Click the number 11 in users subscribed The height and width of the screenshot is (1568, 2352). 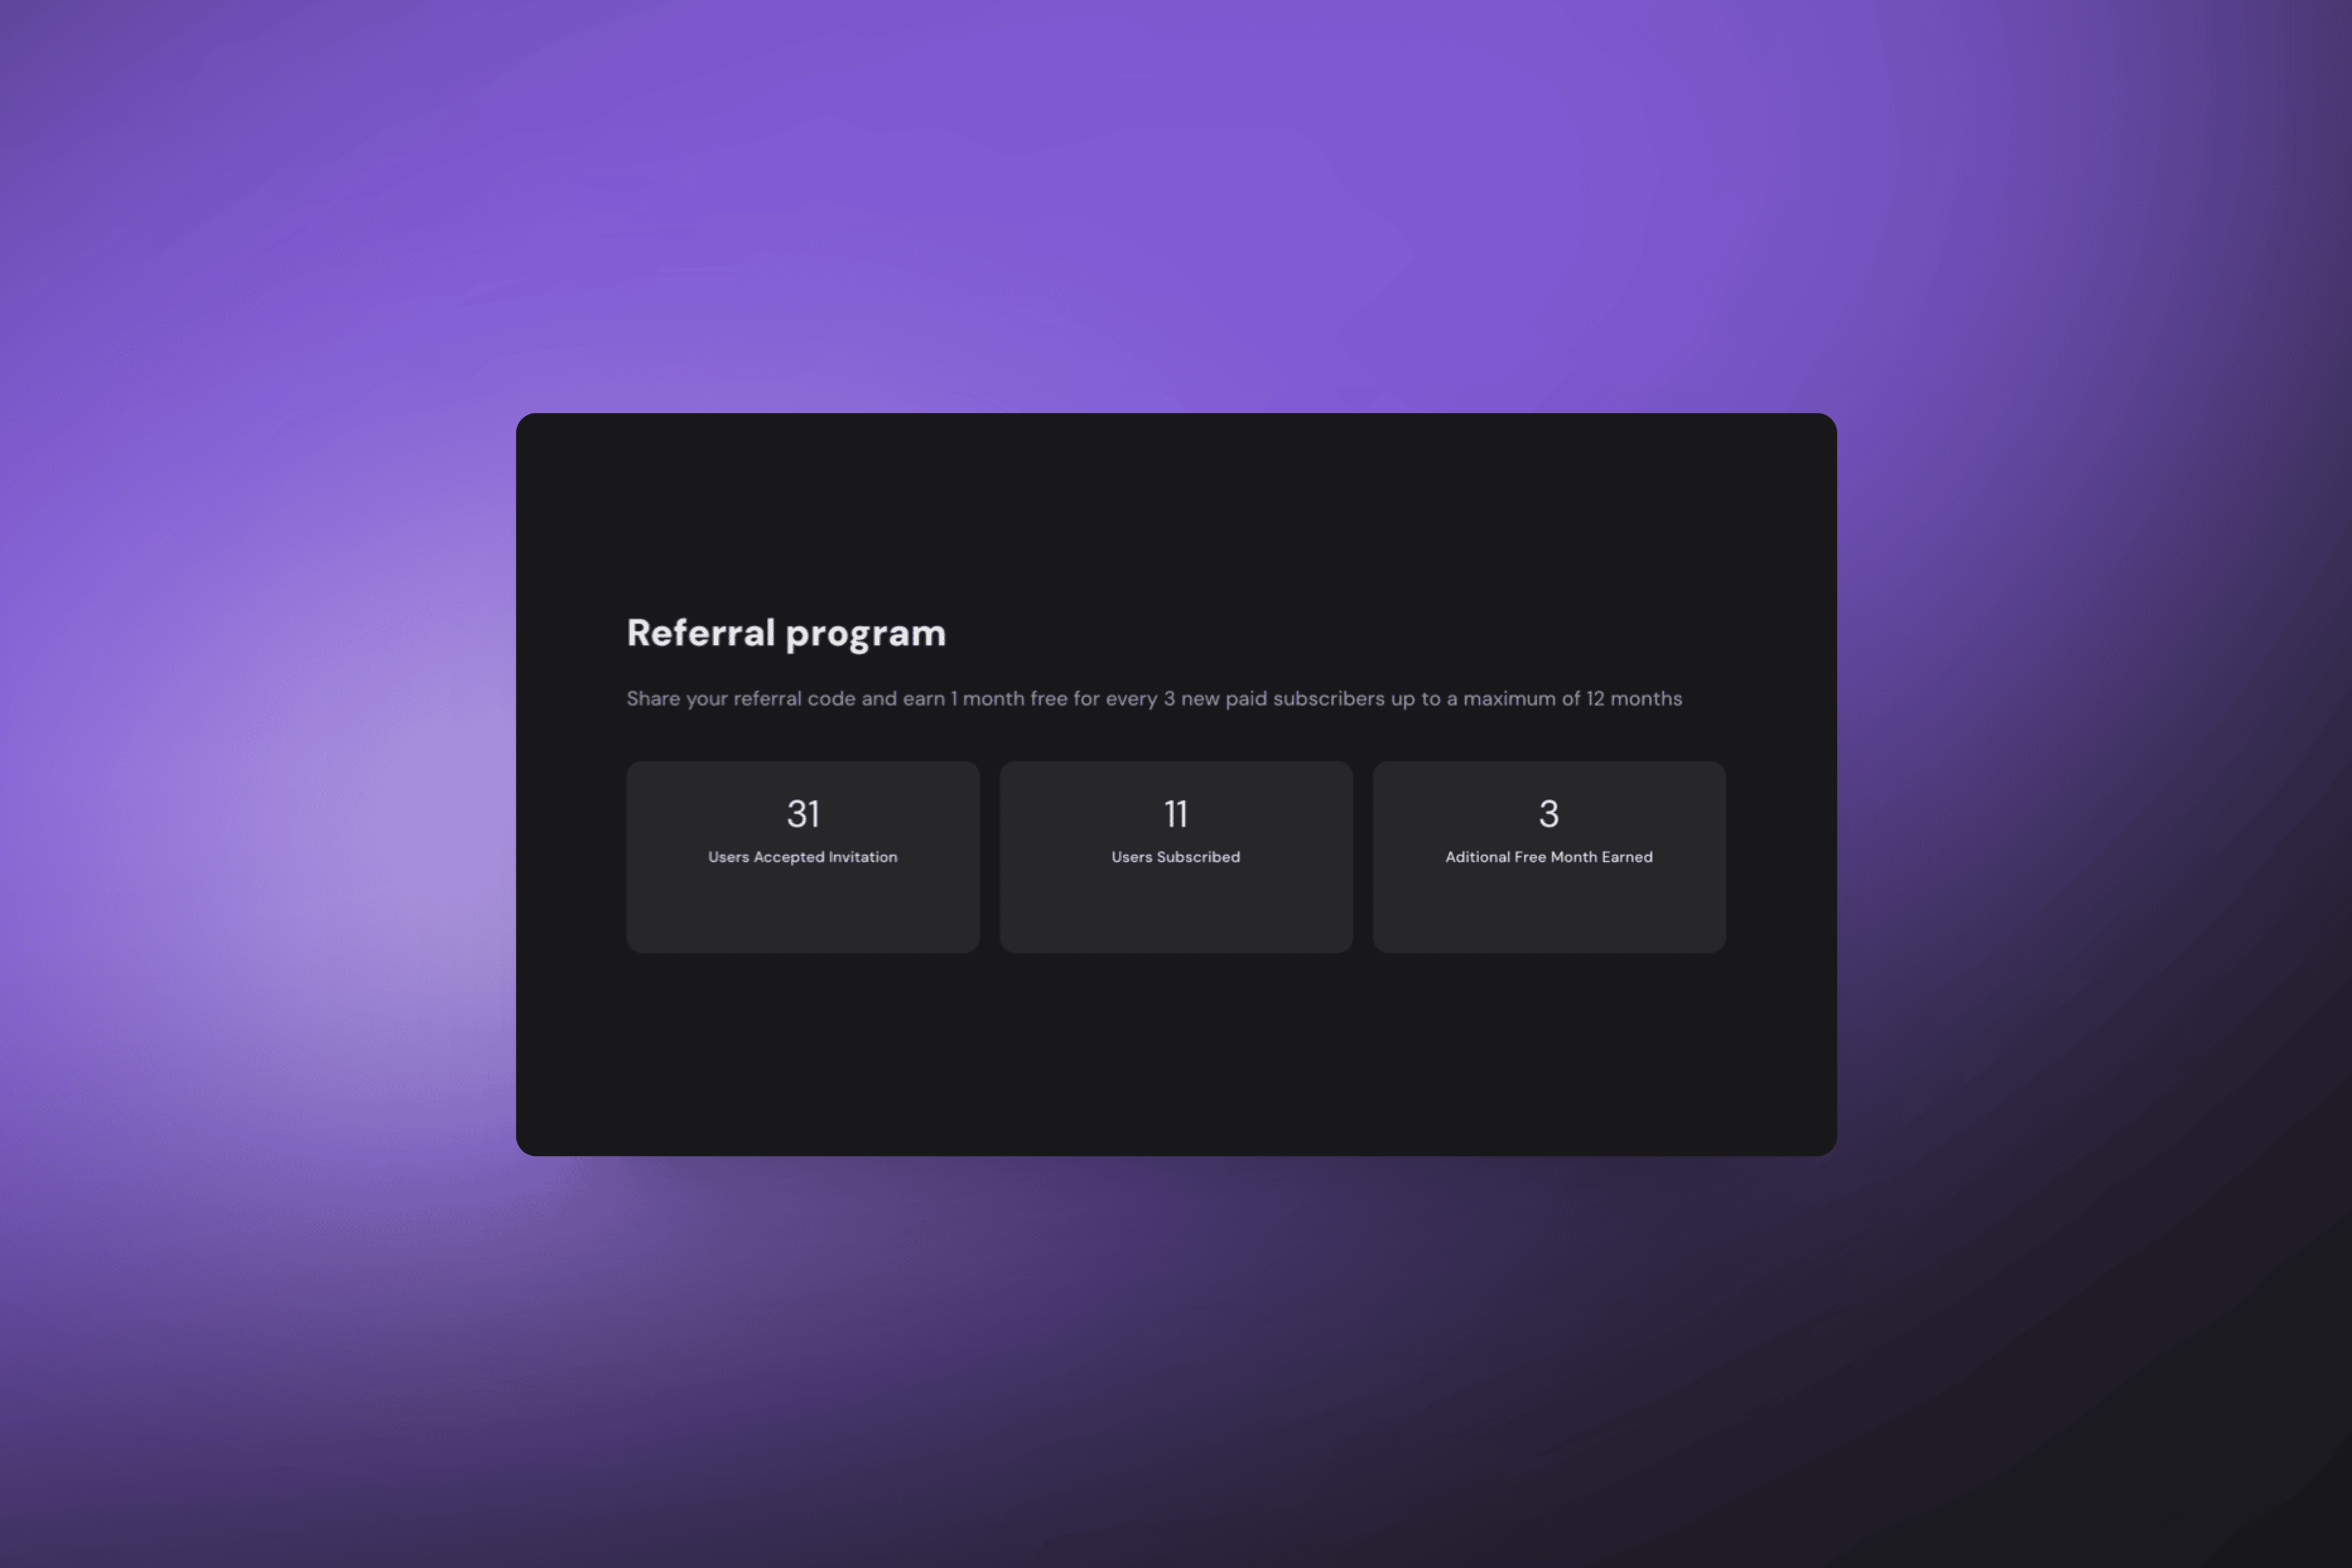pos(1176,814)
